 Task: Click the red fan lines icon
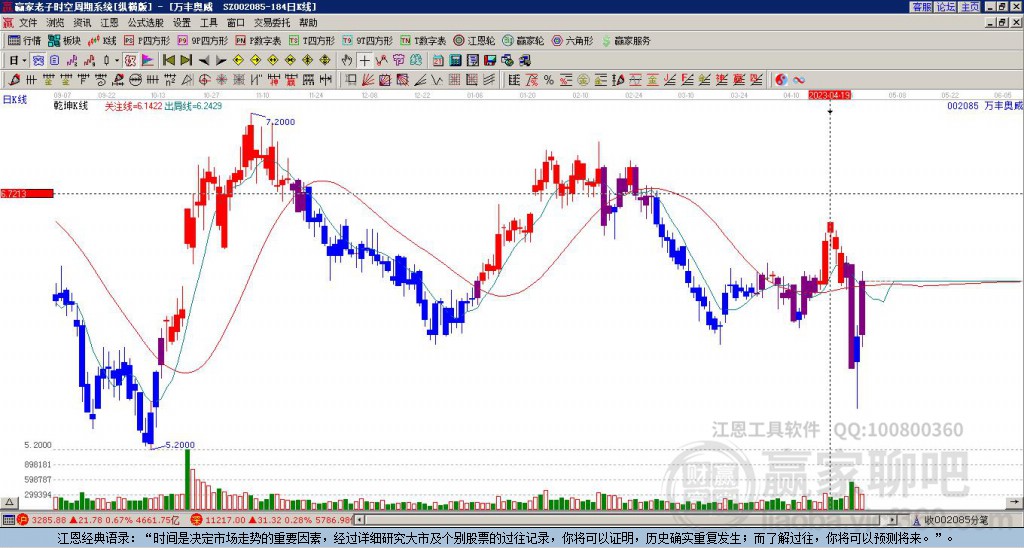click(368, 80)
